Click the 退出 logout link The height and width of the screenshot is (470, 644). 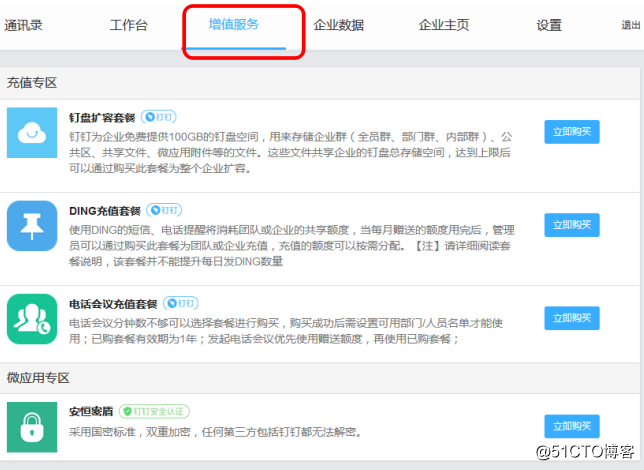coord(631,25)
